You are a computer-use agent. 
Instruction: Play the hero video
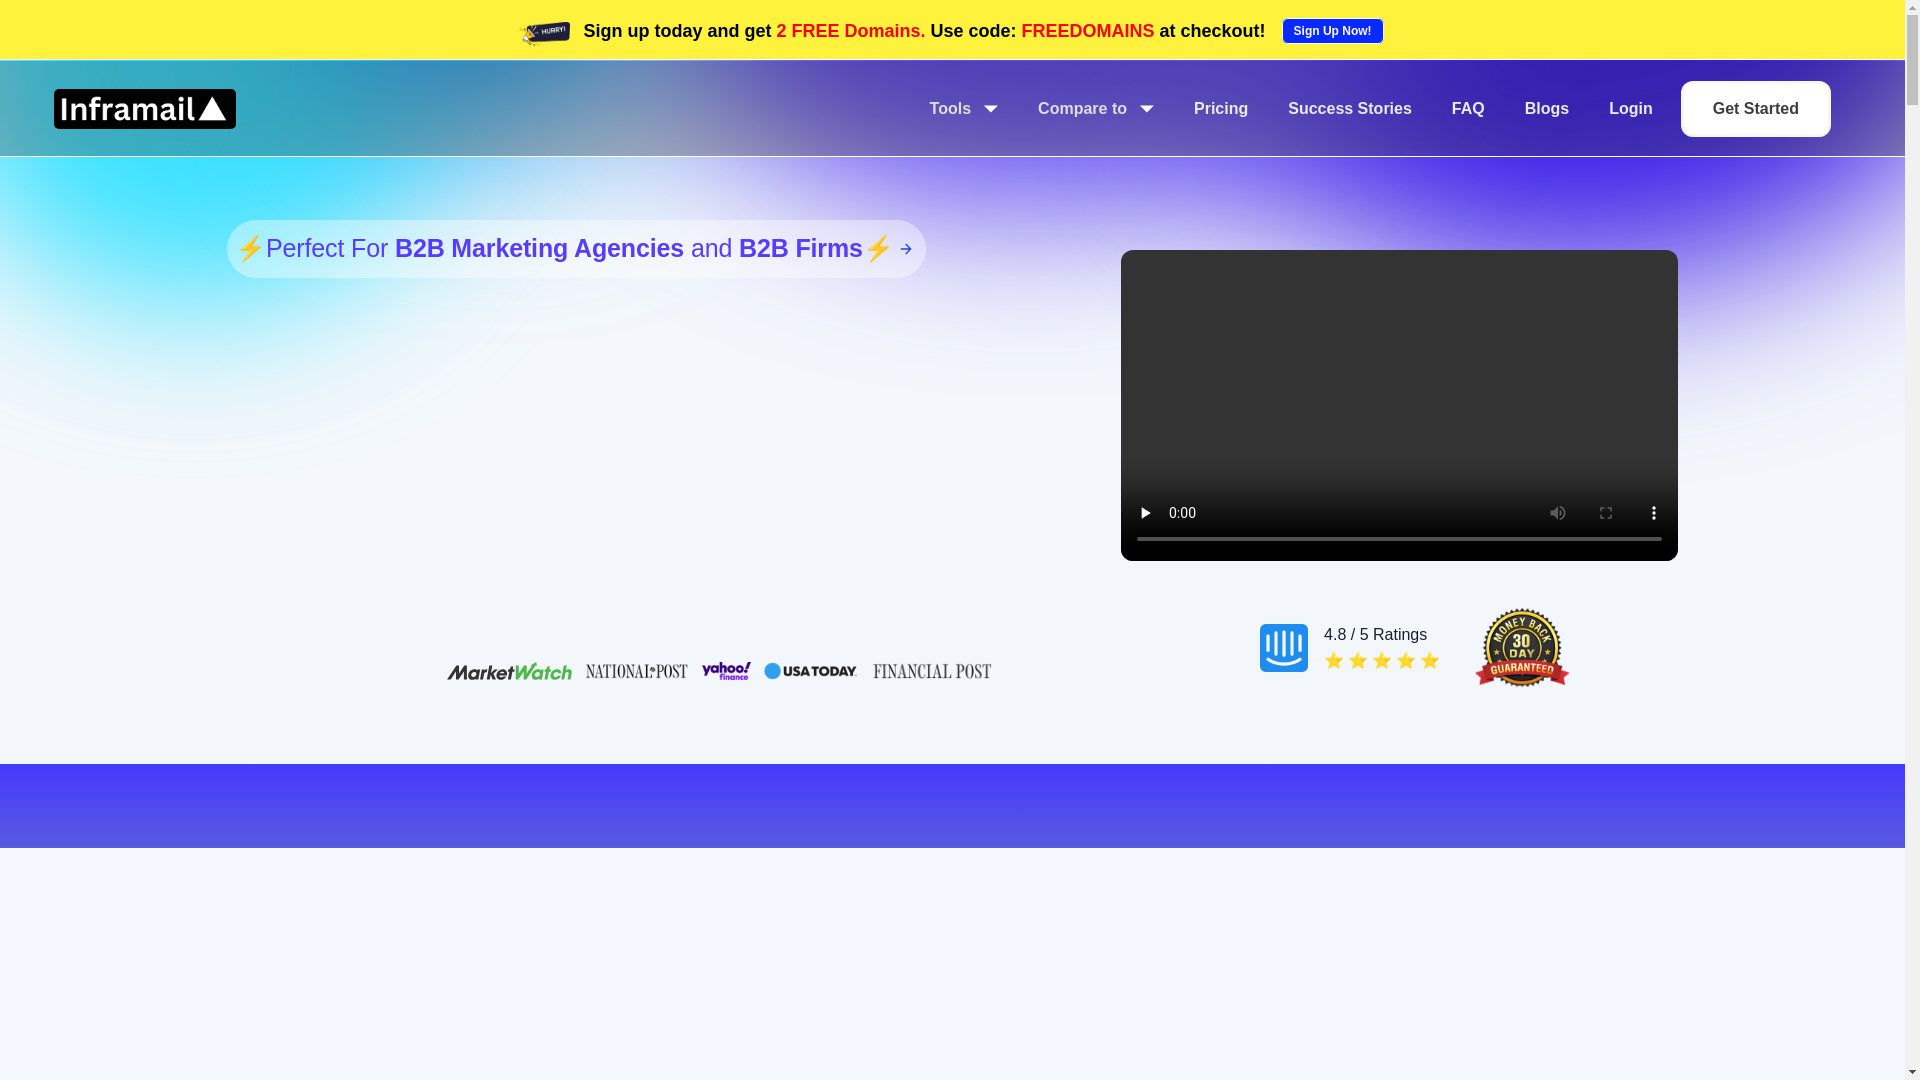pos(1145,513)
